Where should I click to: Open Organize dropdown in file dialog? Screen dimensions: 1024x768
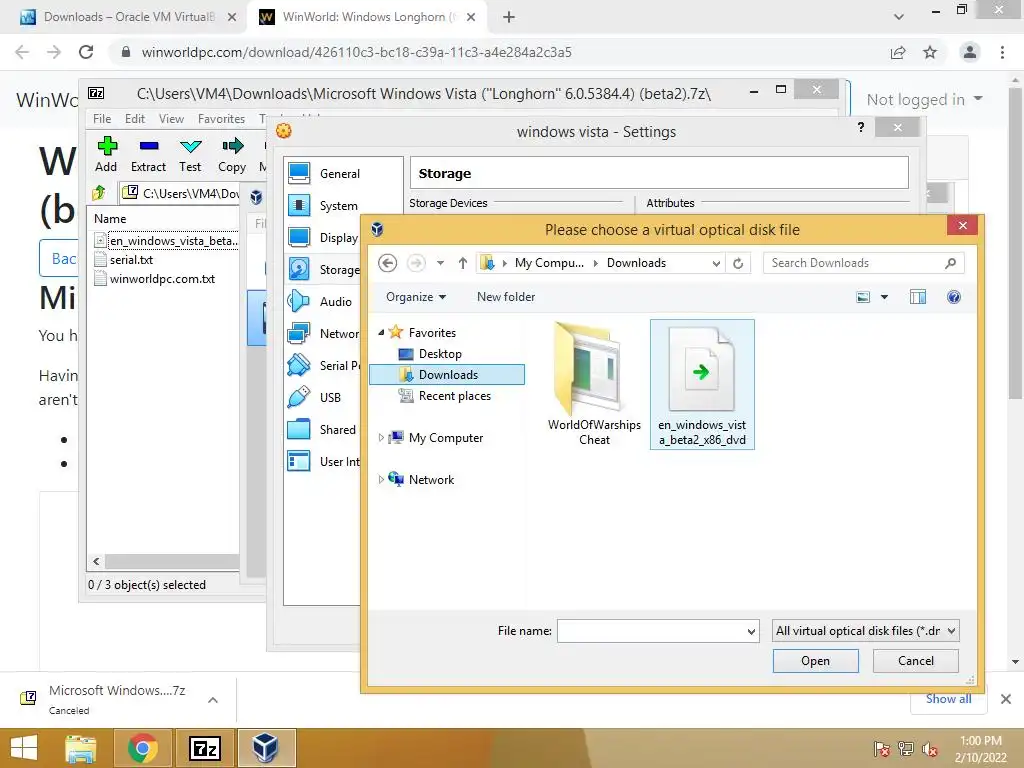point(416,297)
